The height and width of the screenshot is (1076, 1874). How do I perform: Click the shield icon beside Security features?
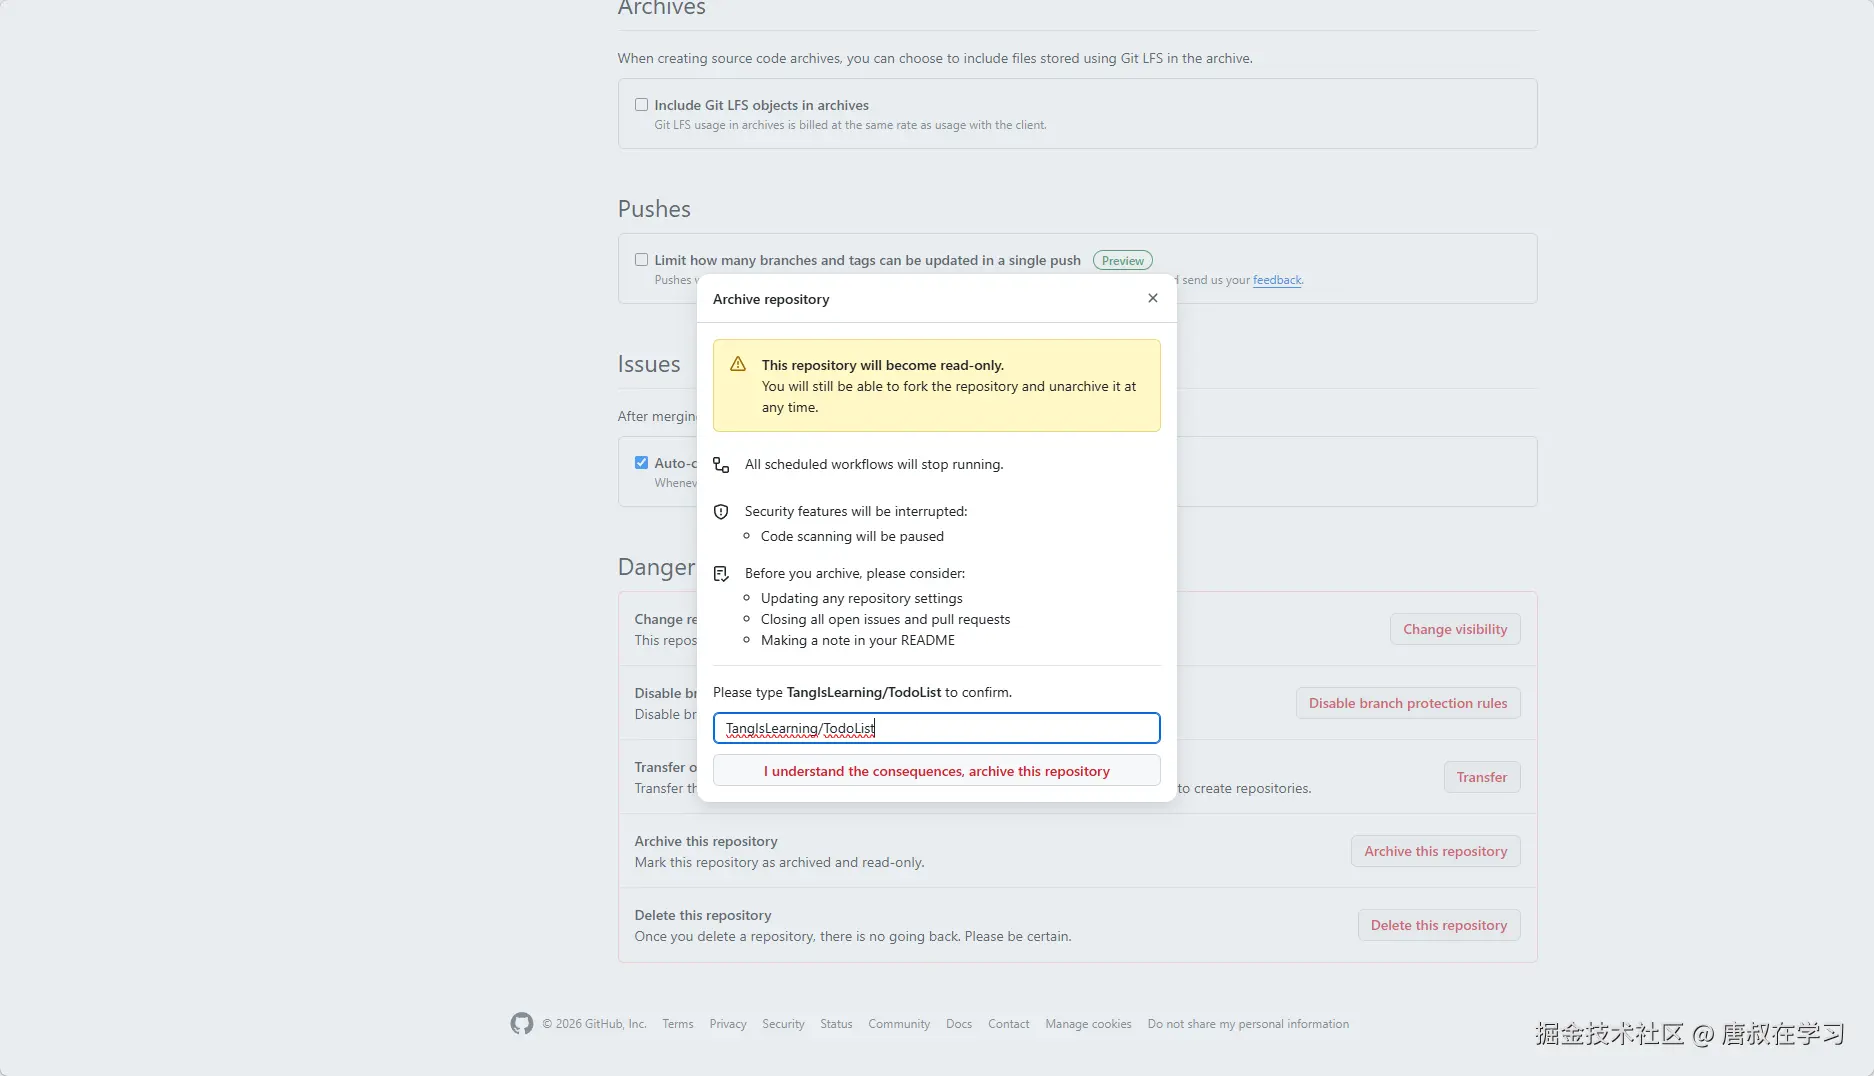pyautogui.click(x=721, y=512)
